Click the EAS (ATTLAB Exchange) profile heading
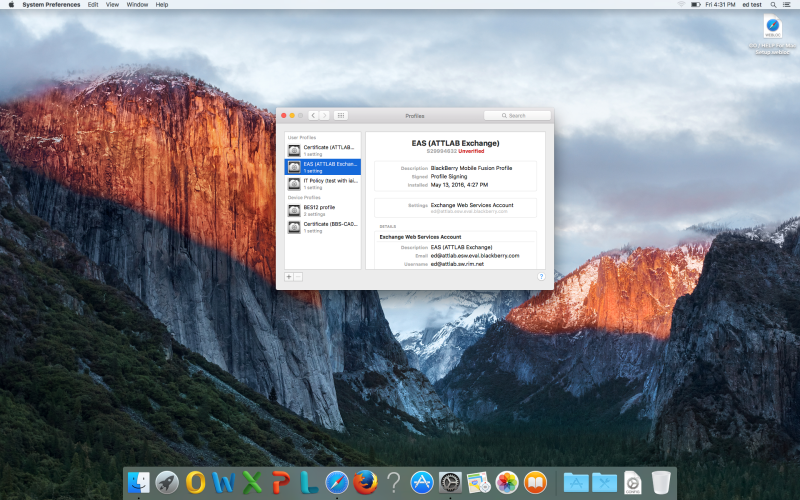Image resolution: width=800 pixels, height=500 pixels. tap(455, 143)
